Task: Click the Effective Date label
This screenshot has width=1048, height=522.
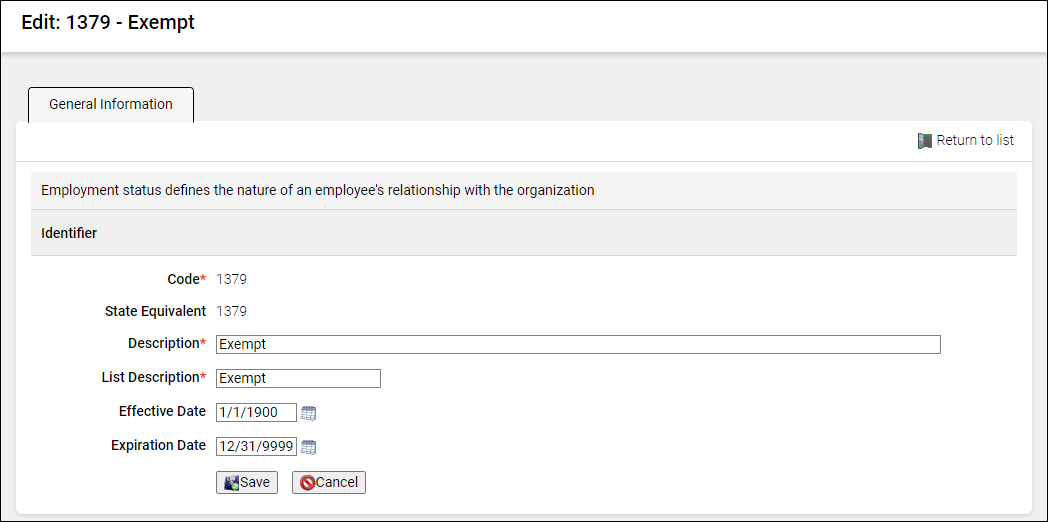Action: (162, 412)
